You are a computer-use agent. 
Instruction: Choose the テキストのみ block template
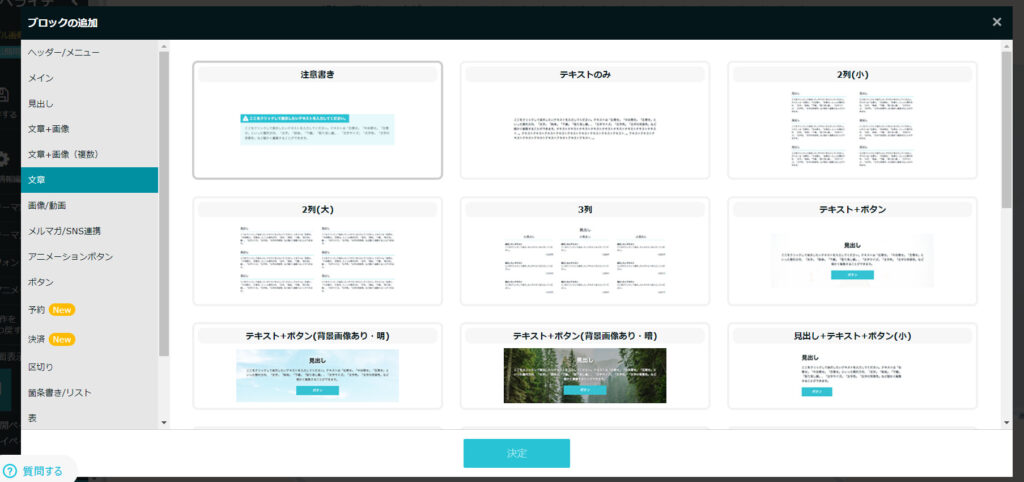[x=585, y=120]
